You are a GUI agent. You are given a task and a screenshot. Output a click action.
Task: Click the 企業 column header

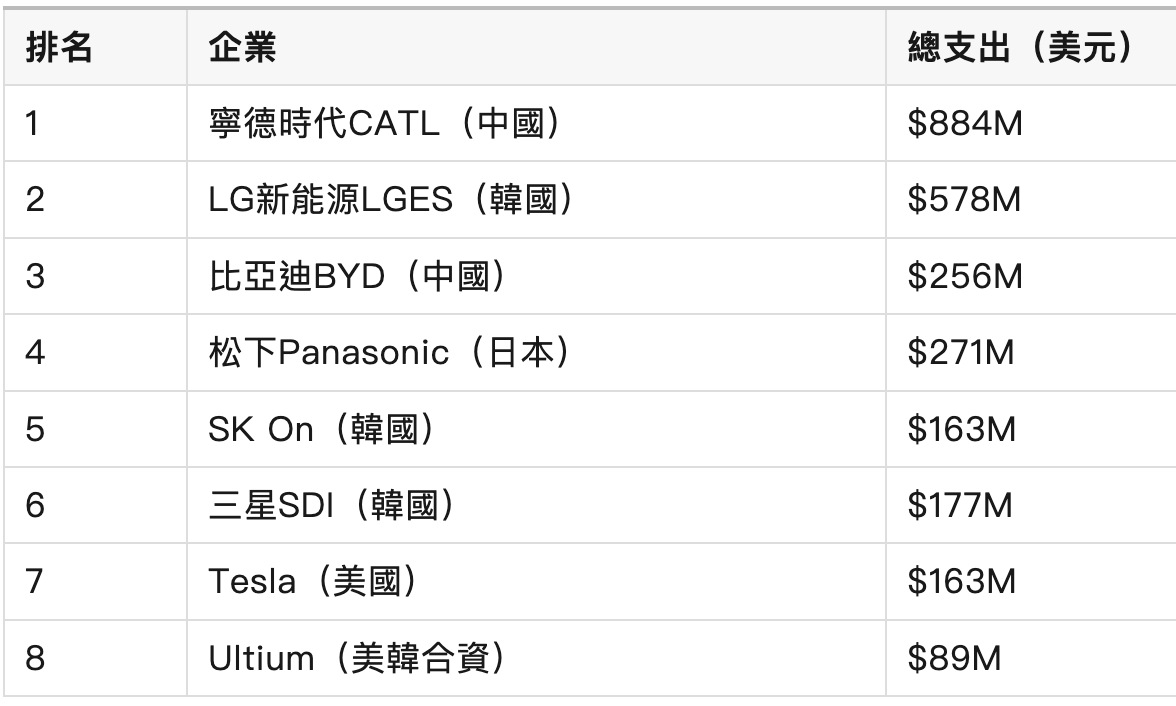243,47
